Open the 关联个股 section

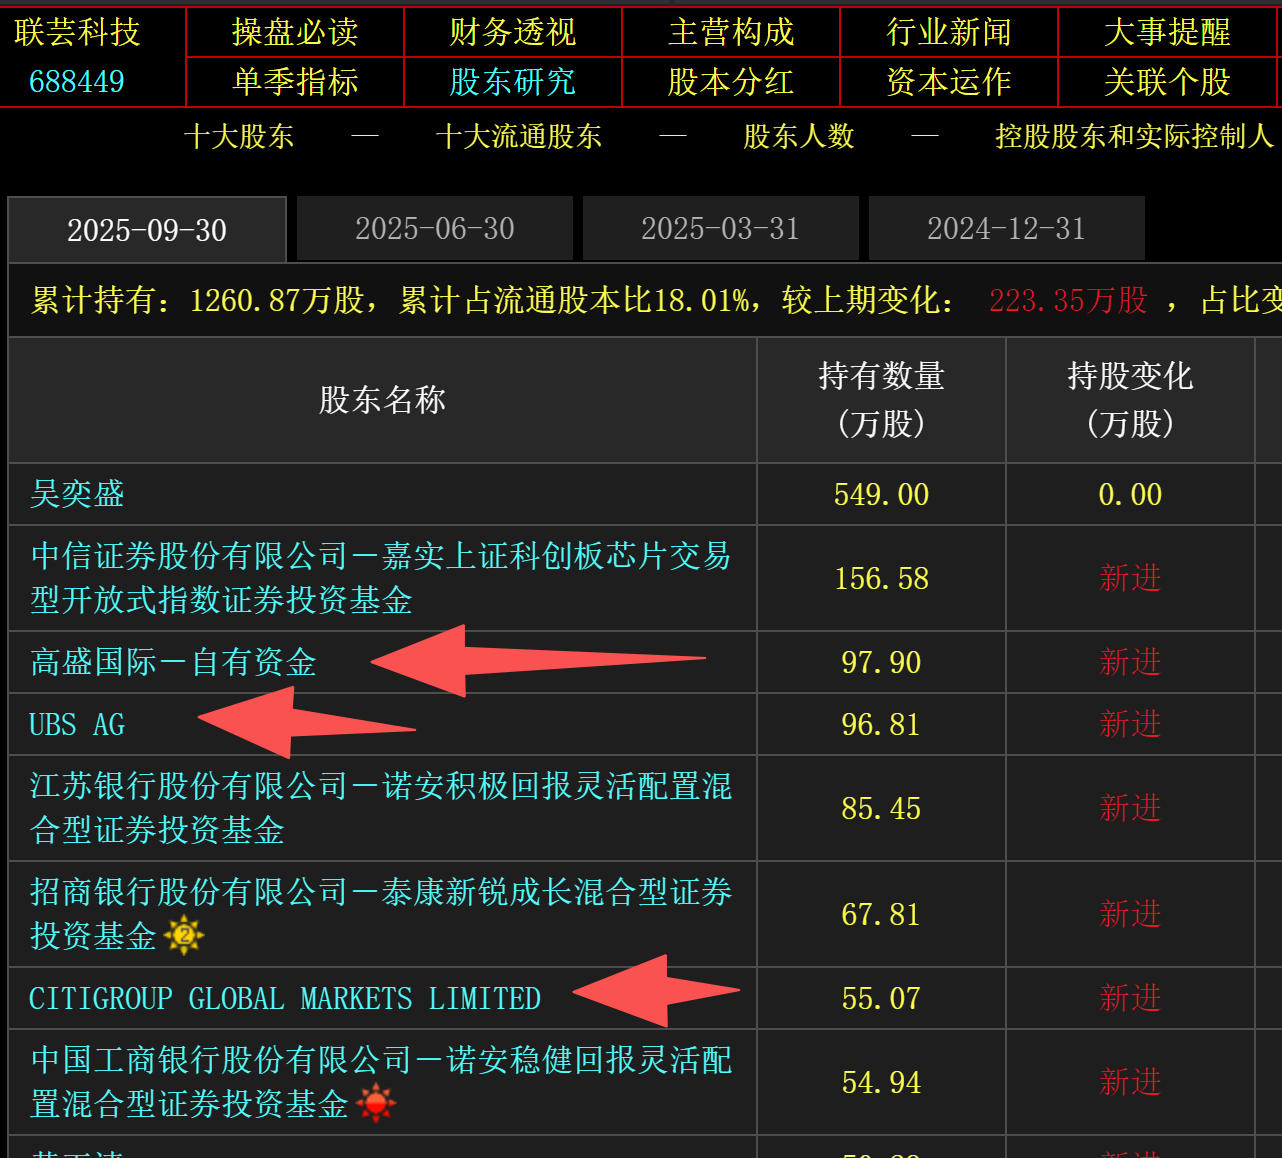click(x=1167, y=81)
